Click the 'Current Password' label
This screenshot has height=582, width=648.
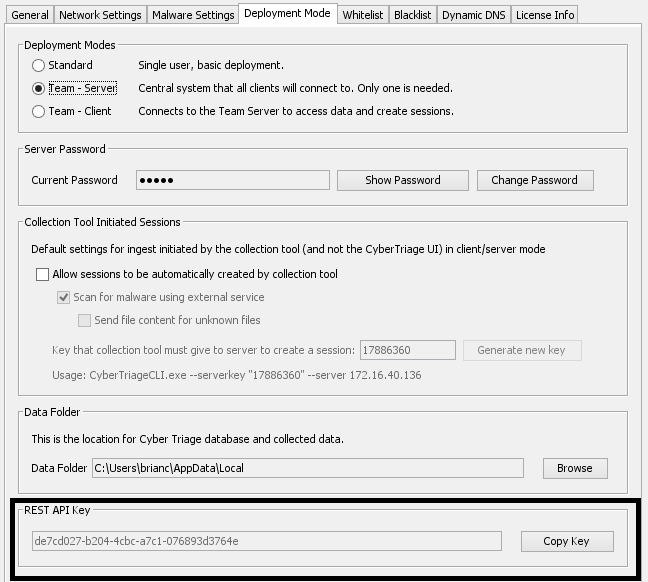74,180
